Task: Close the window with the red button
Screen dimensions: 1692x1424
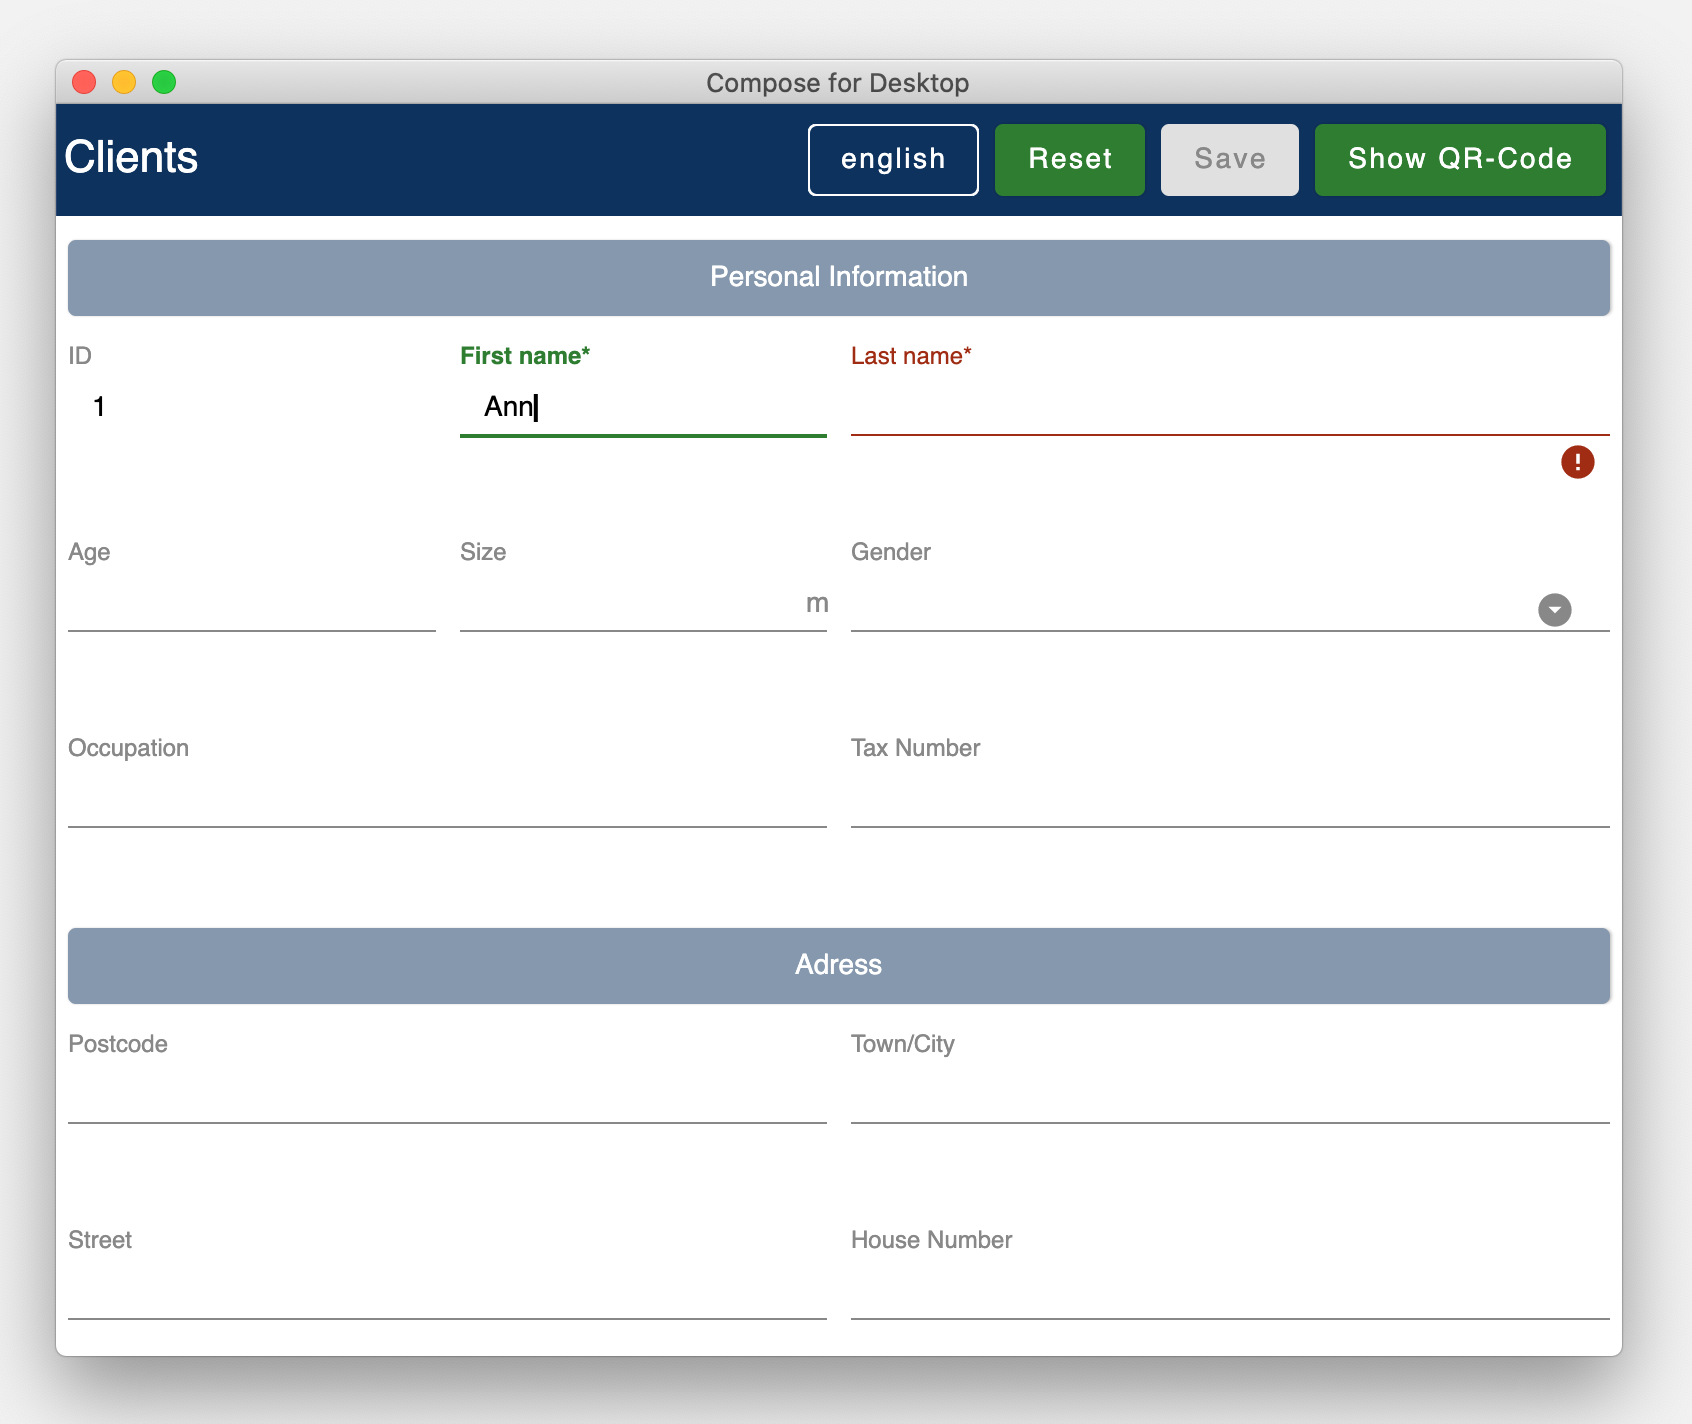Action: coord(84,82)
